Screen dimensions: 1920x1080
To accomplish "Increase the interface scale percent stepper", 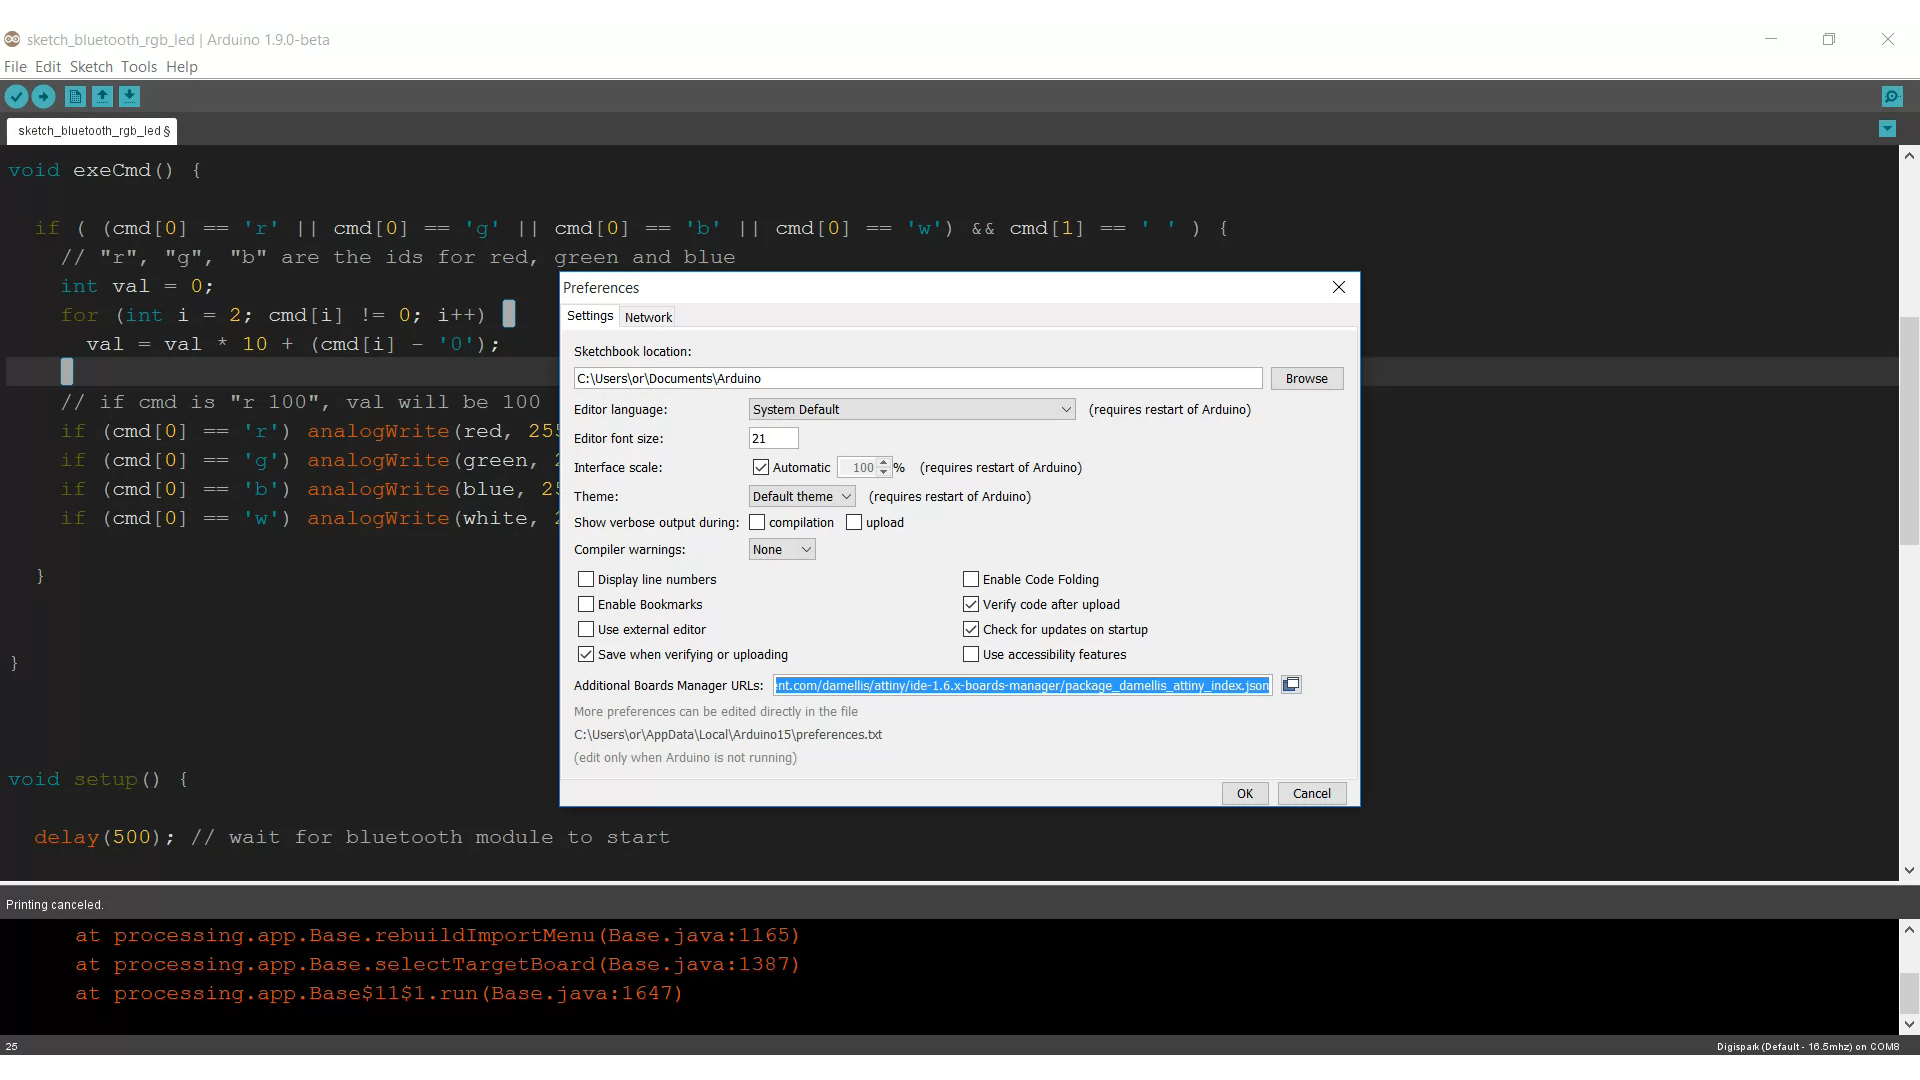I will [x=883, y=462].
